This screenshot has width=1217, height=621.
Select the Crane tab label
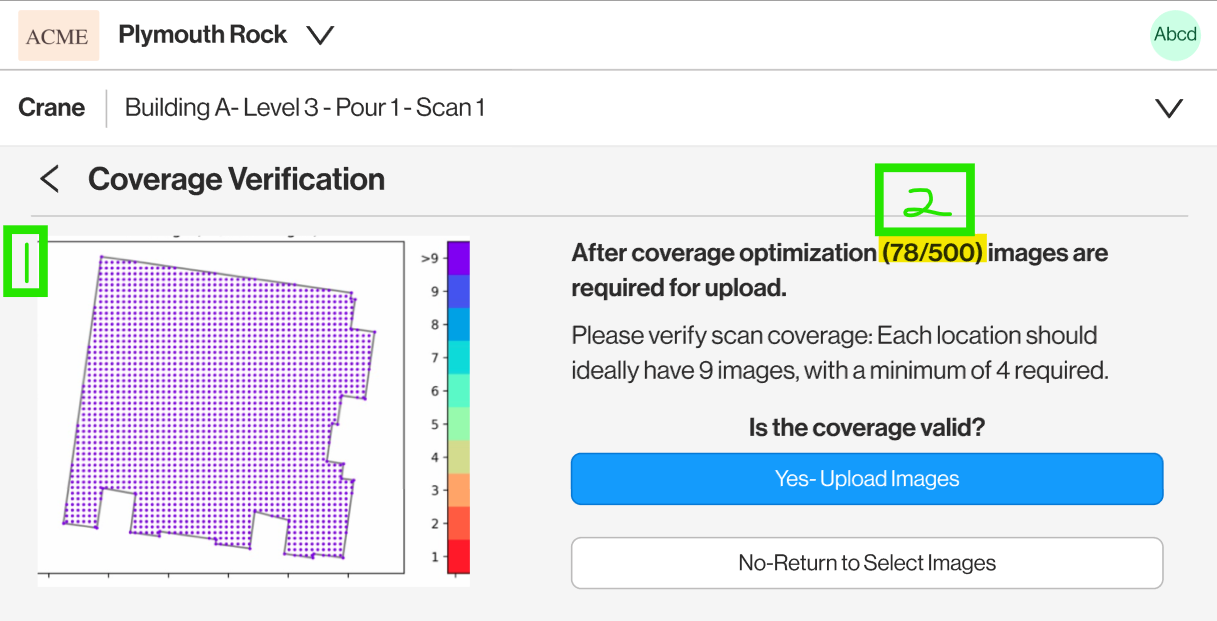coord(51,108)
